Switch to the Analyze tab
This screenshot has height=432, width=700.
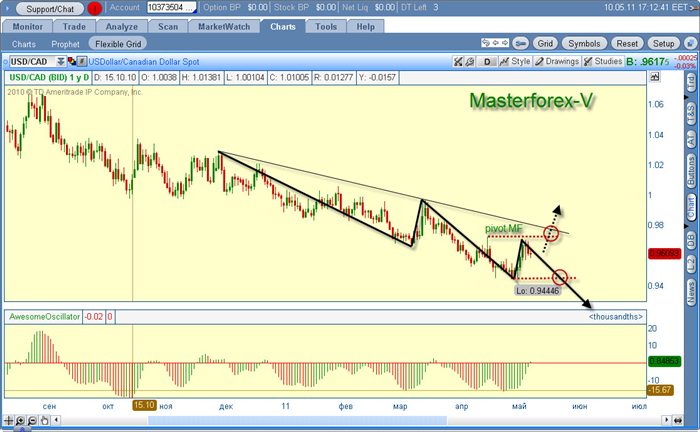(x=121, y=27)
